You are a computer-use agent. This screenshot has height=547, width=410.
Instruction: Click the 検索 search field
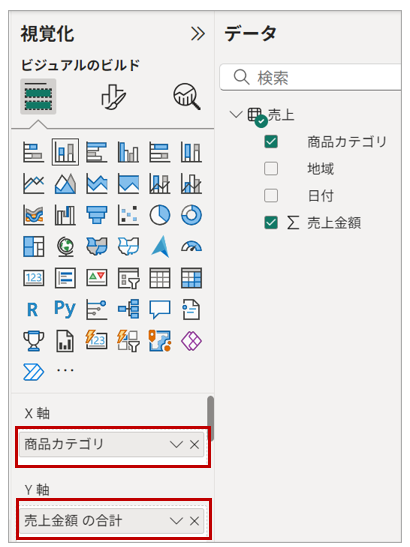(x=311, y=77)
